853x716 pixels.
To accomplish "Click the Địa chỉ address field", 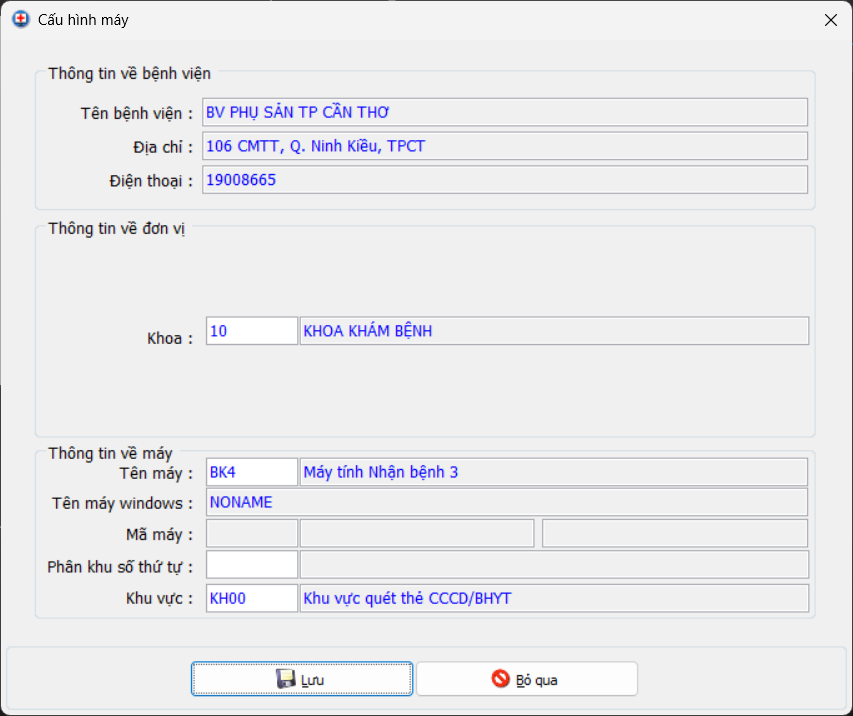I will tap(505, 146).
